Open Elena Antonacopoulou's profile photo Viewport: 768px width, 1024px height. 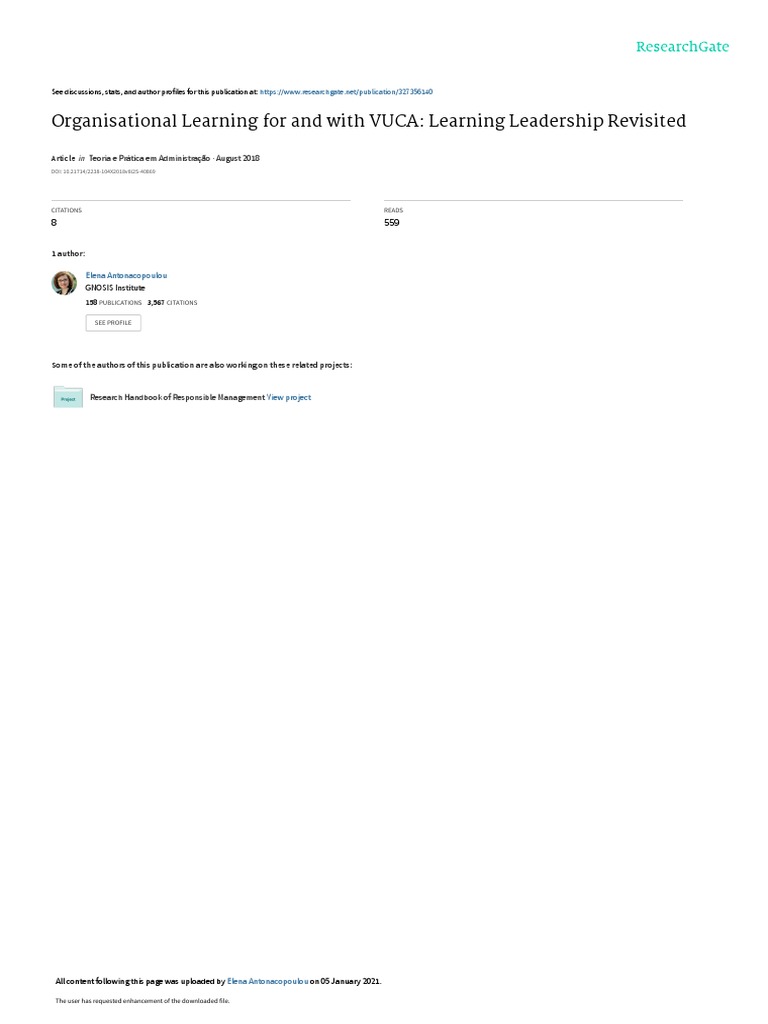(64, 283)
